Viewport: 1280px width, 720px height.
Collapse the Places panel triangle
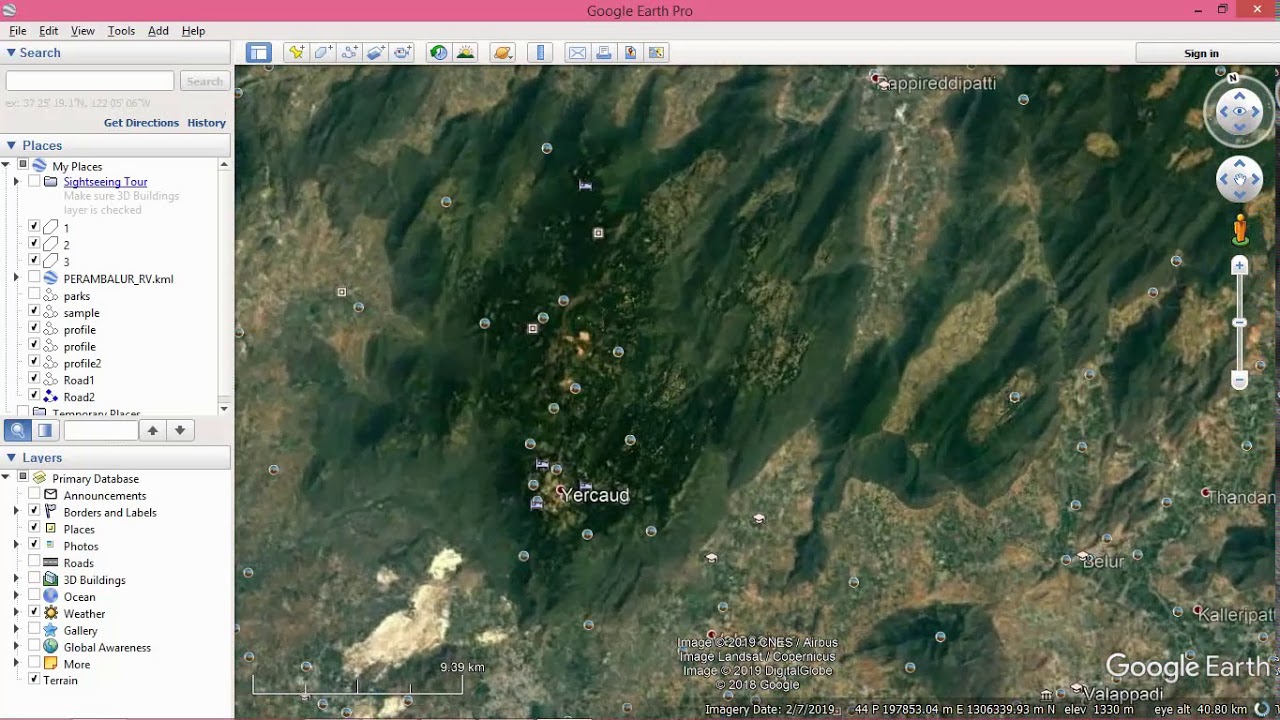11,145
